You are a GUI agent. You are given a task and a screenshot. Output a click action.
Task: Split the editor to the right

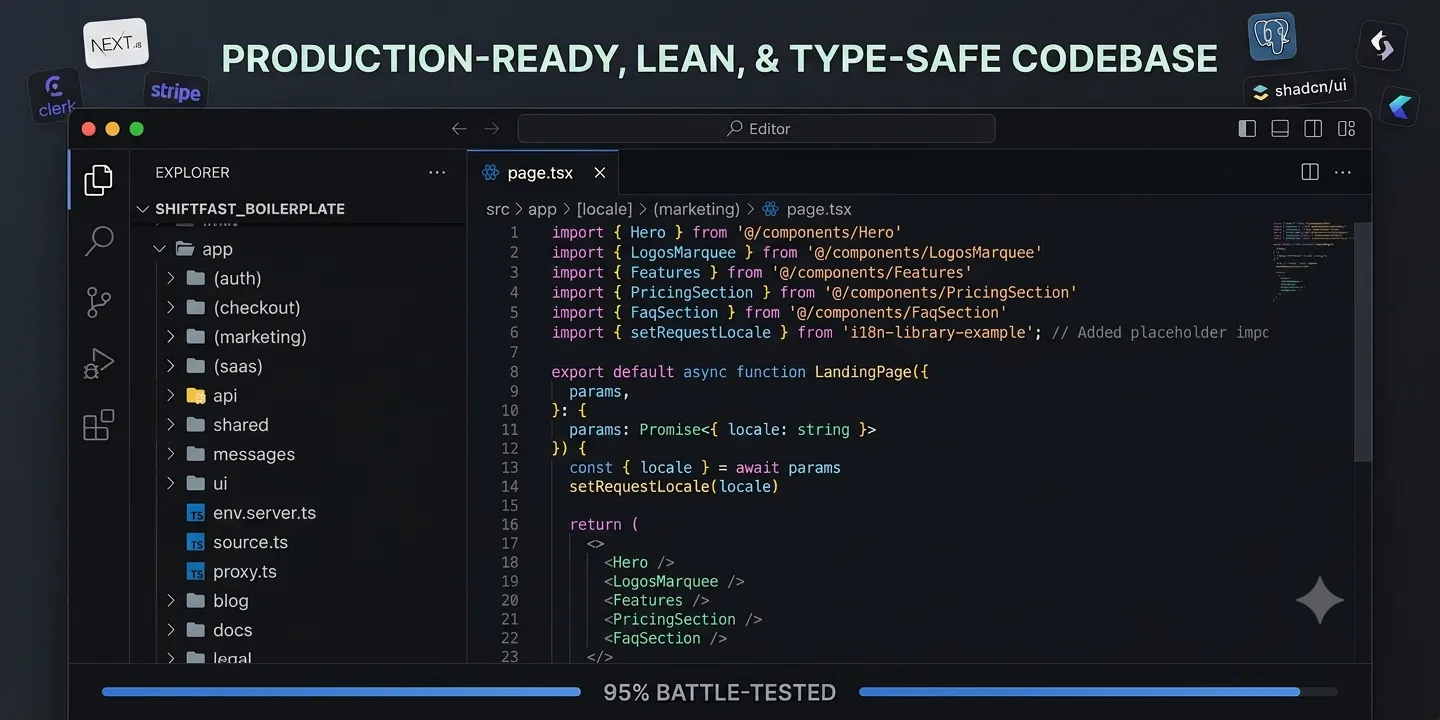pyautogui.click(x=1310, y=172)
